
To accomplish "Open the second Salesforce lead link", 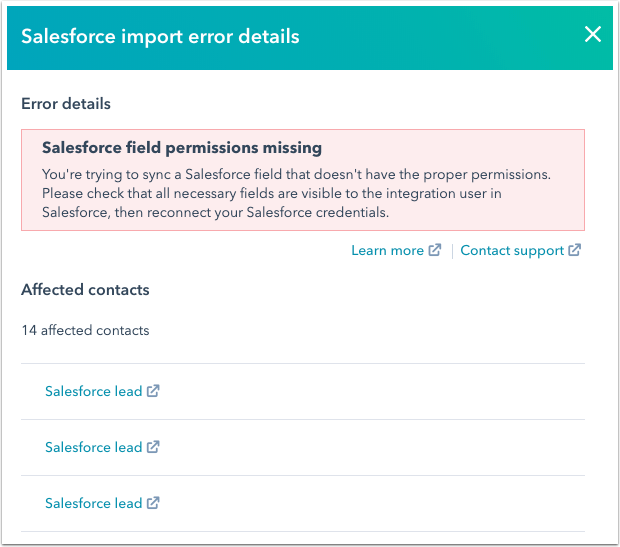I will click(x=93, y=448).
